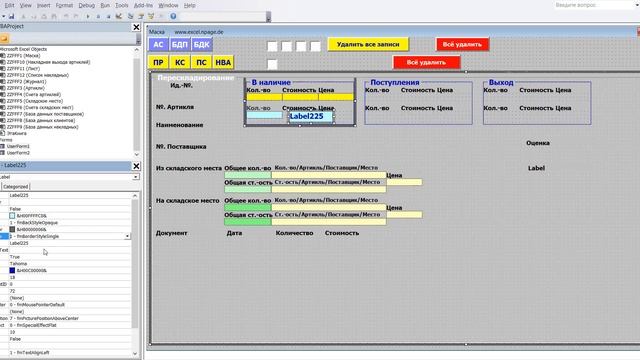Select sheet ZZFFF12 in the project tree
640x360 pixels.
pos(38,75)
